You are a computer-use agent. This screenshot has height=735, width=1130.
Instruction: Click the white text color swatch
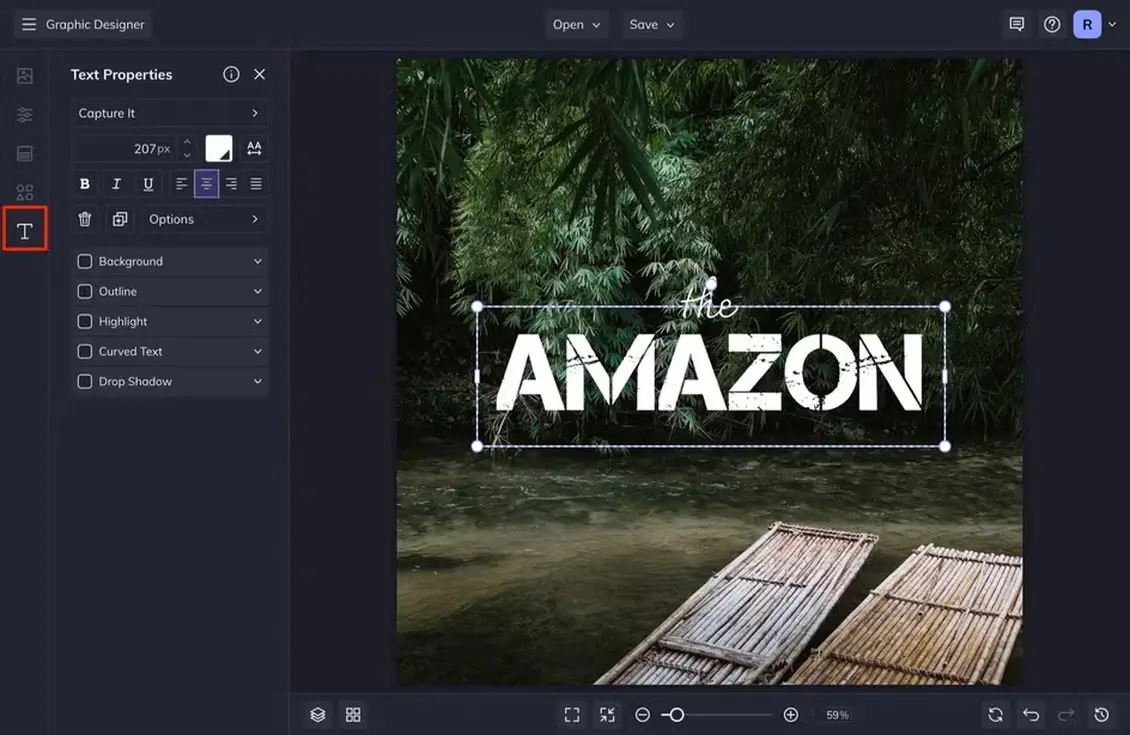219,149
